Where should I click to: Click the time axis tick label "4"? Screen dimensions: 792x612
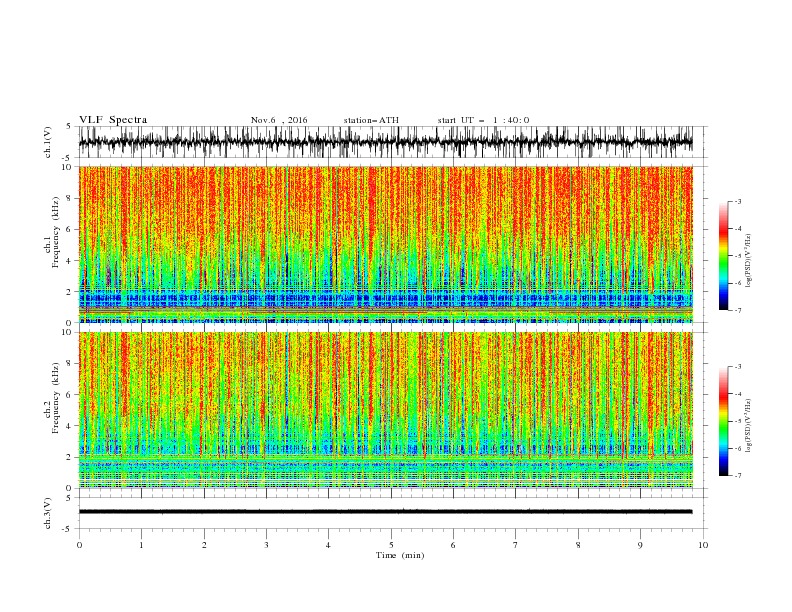tap(328, 545)
